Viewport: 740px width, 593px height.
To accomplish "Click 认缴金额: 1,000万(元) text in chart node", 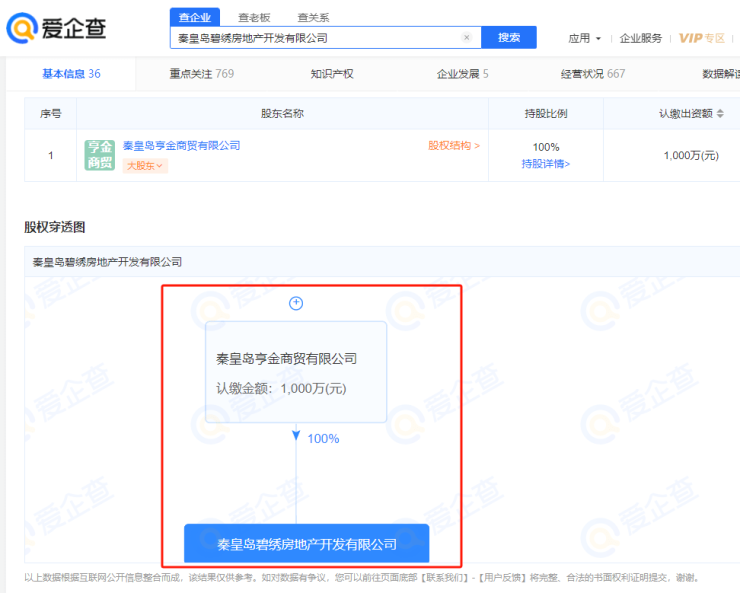I will (281, 389).
